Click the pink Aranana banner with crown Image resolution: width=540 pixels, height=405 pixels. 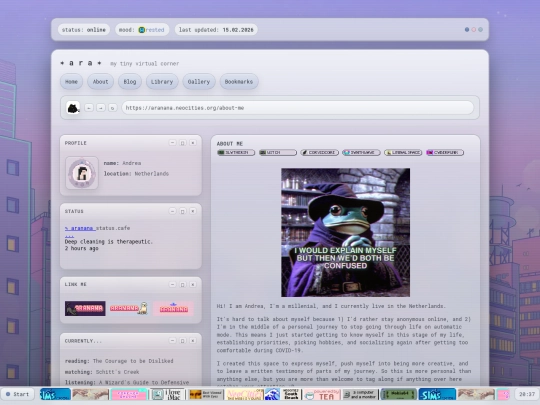click(173, 309)
